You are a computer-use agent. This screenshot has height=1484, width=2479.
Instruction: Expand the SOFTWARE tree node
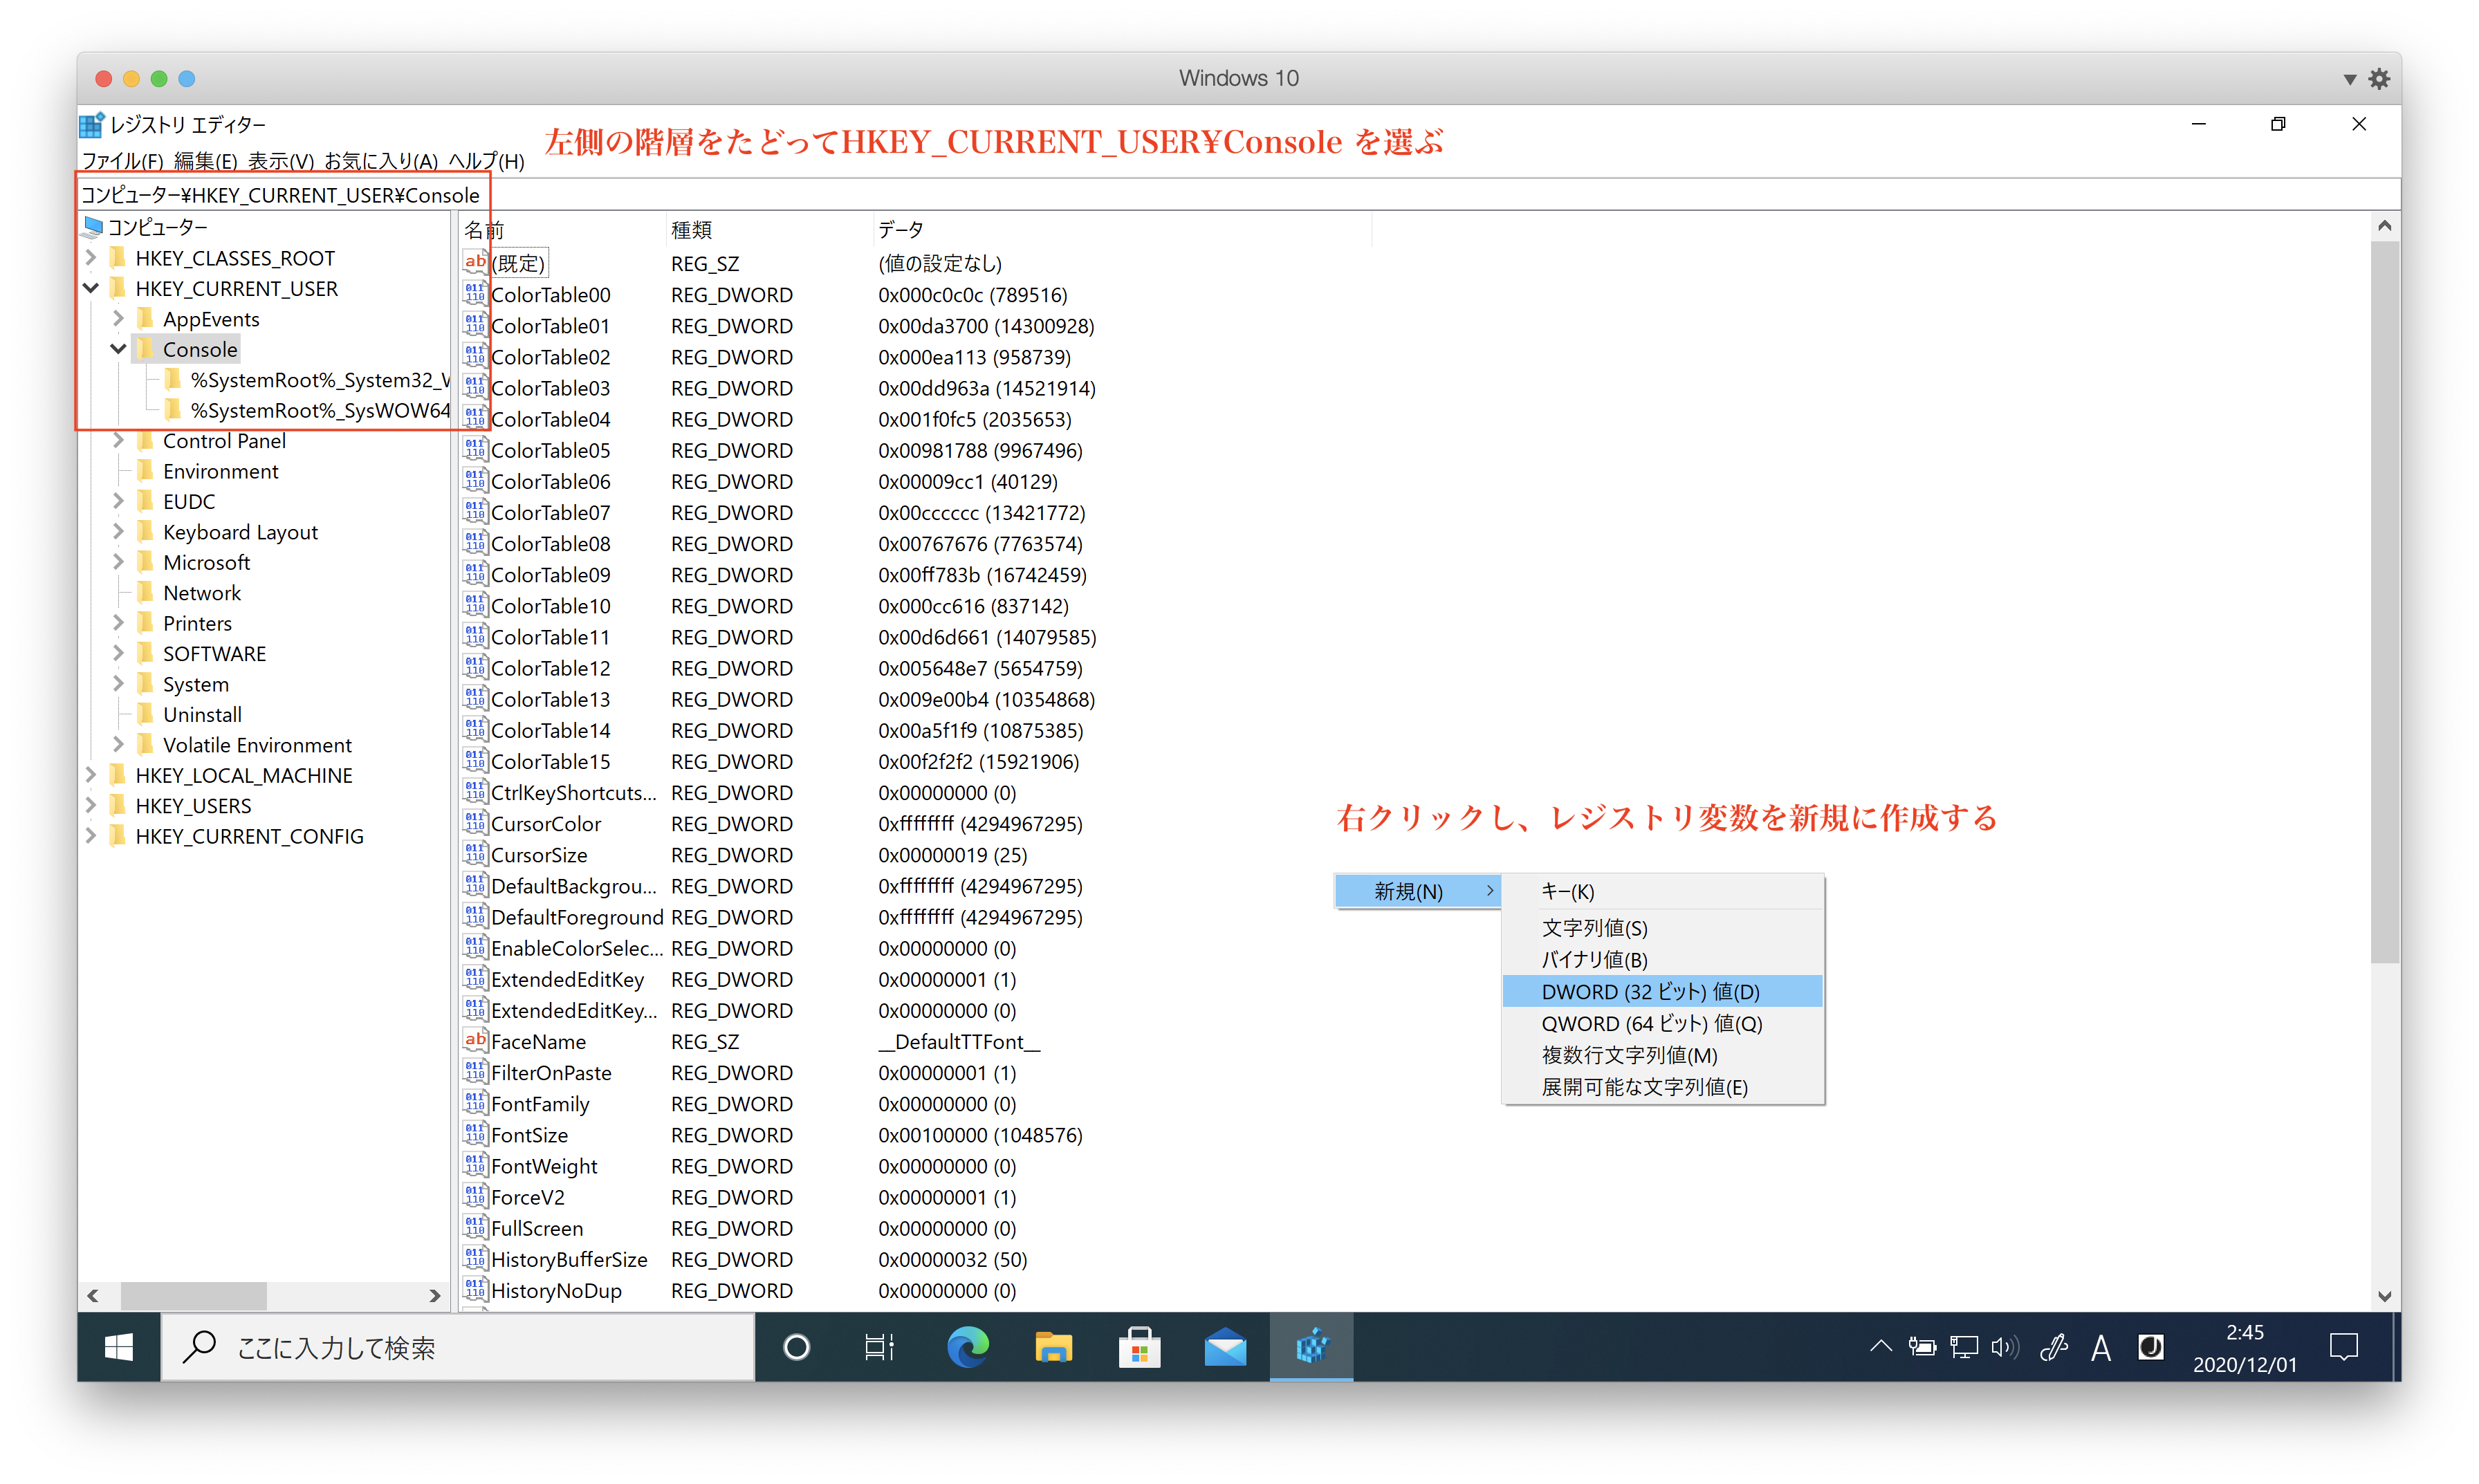[x=118, y=653]
